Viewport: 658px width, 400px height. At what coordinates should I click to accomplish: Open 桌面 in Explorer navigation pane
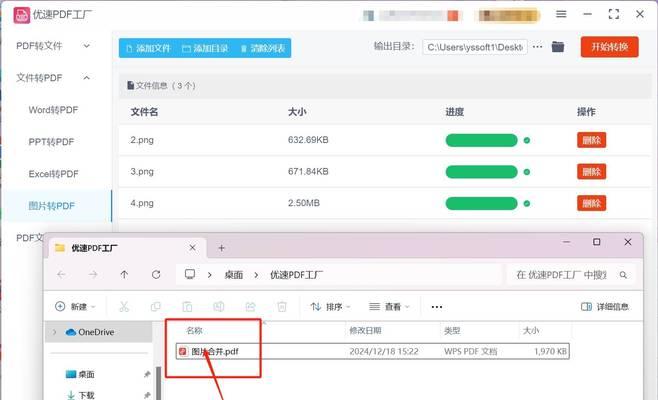80,374
